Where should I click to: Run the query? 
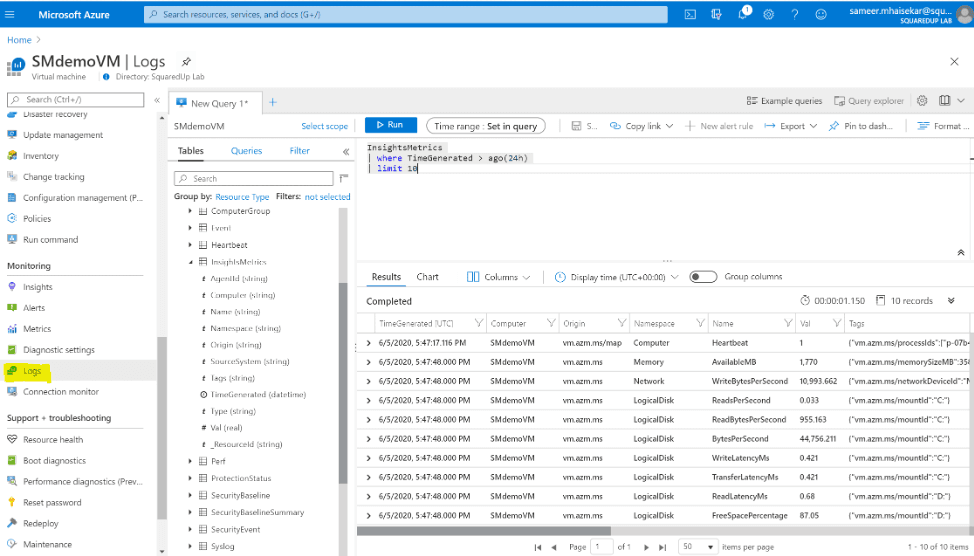pos(391,125)
